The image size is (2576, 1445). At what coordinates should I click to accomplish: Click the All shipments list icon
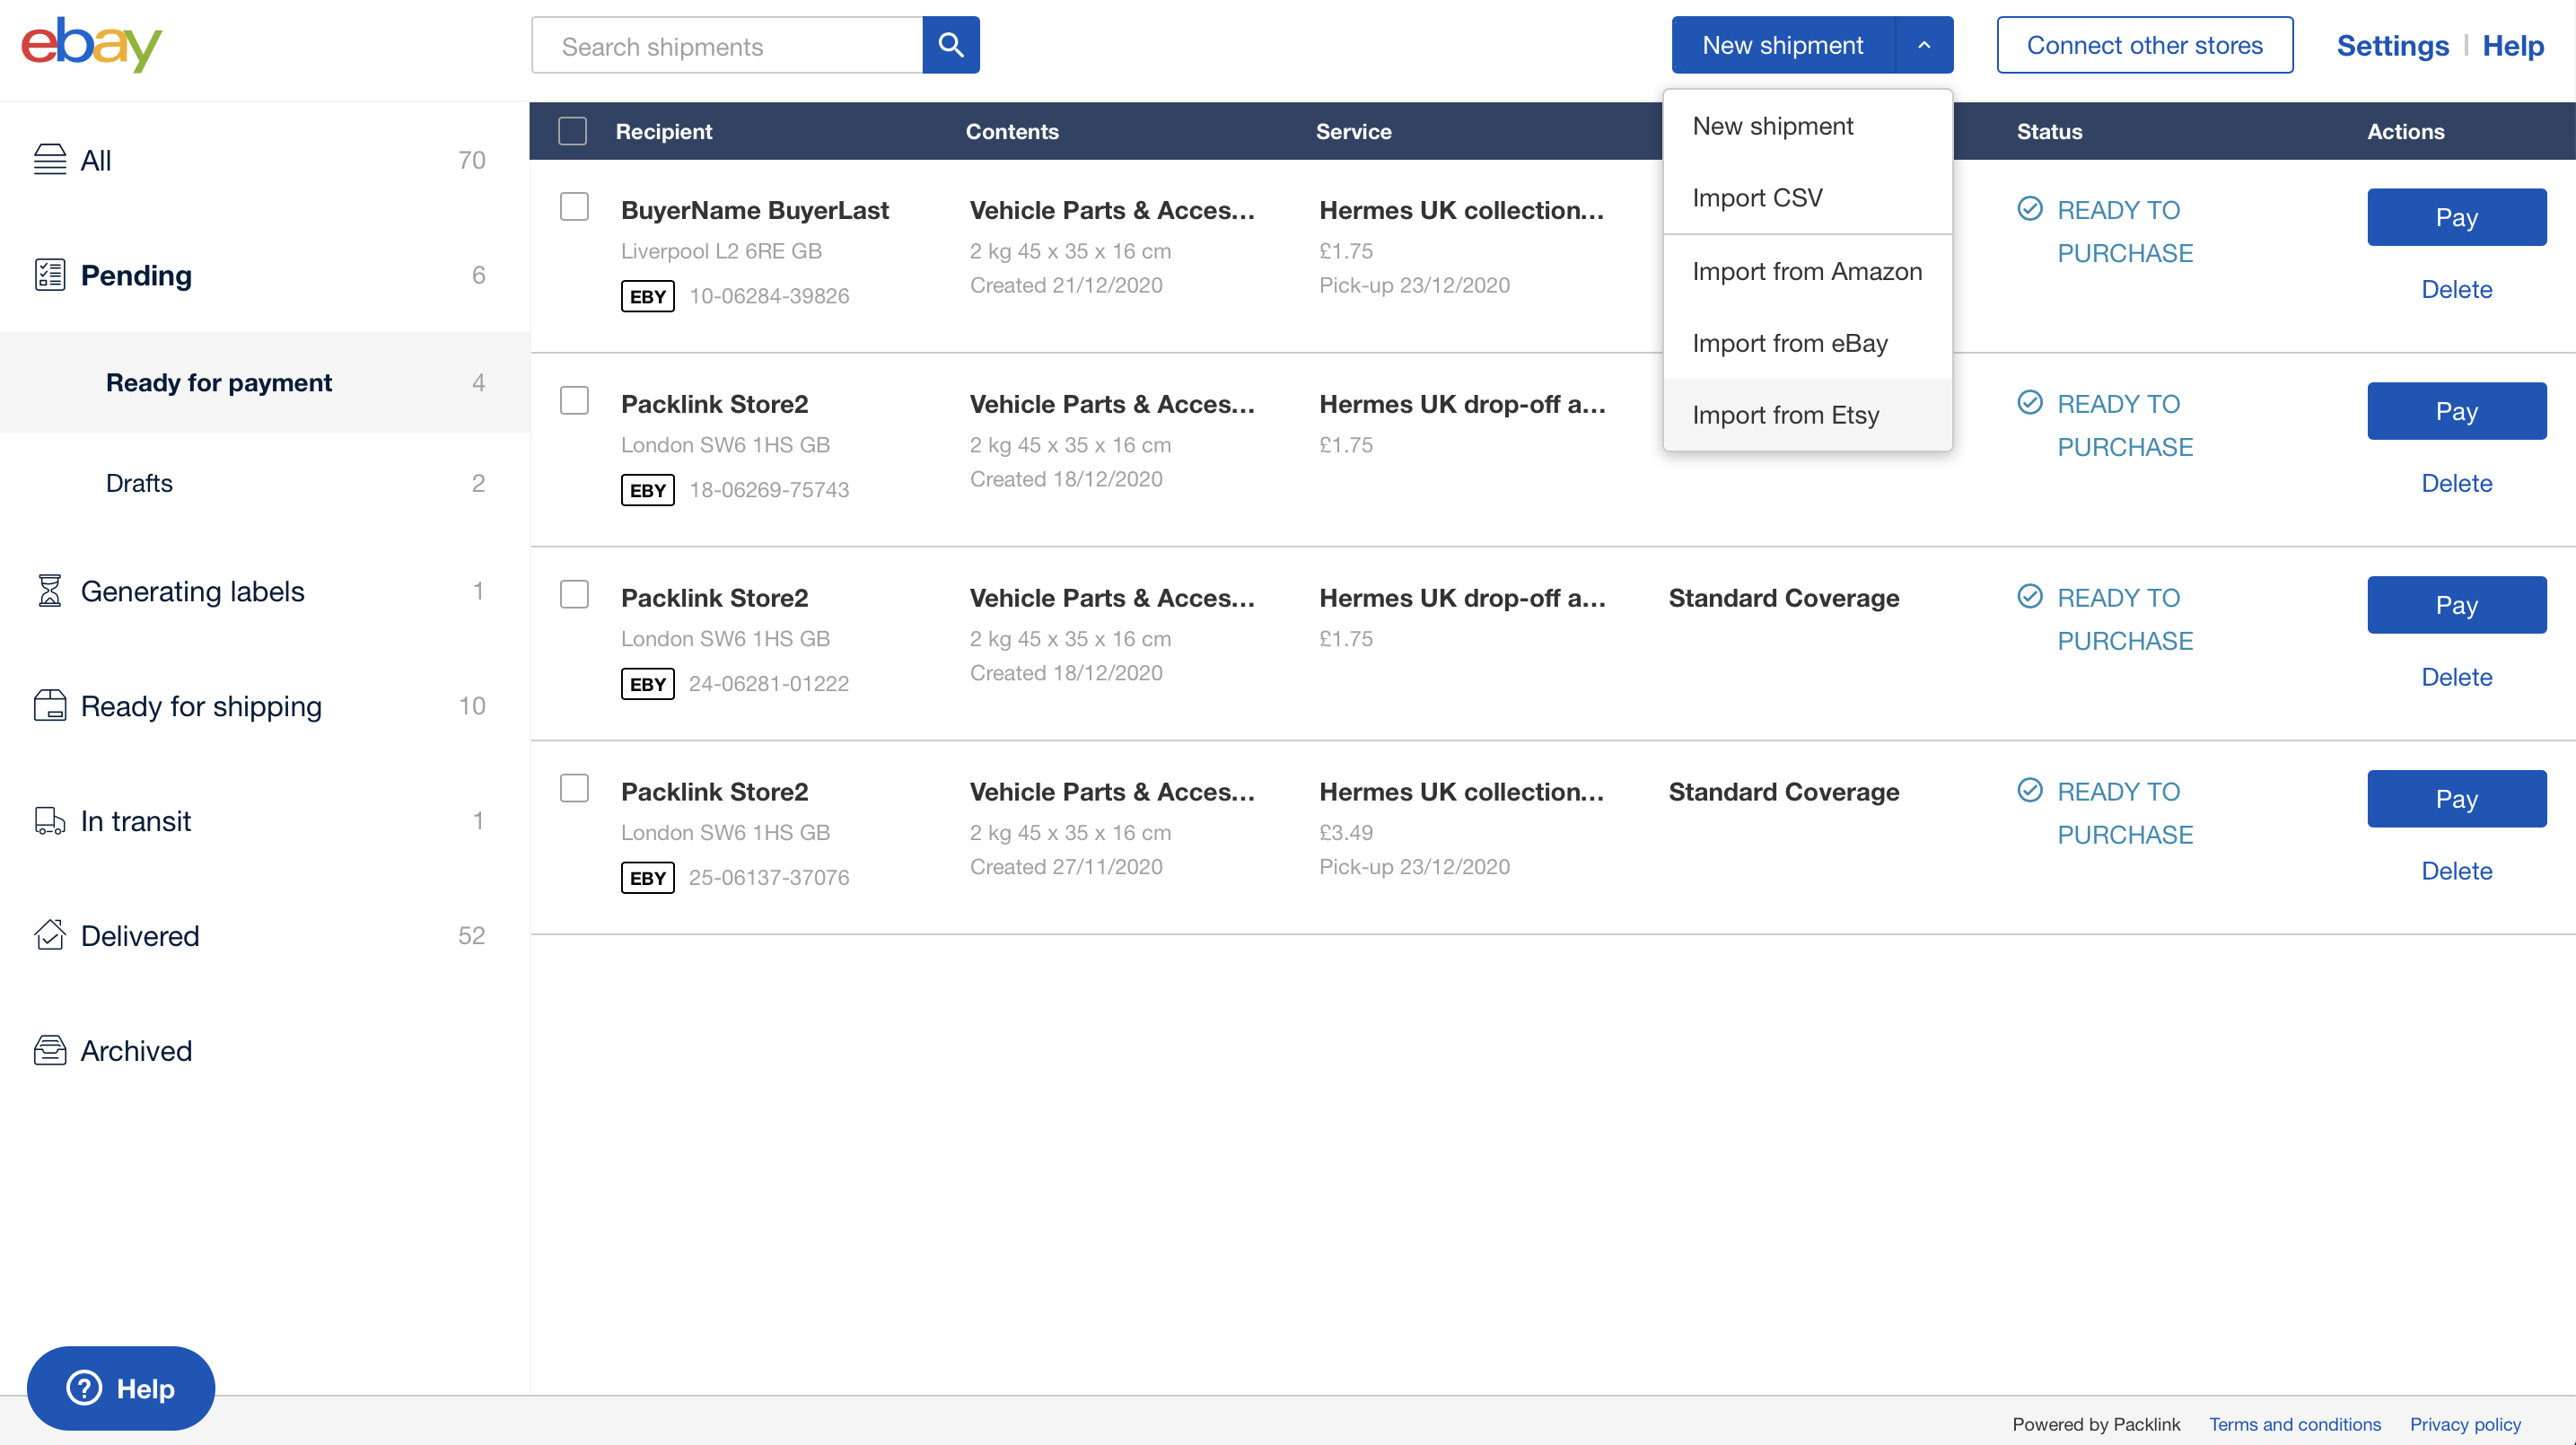[50, 160]
